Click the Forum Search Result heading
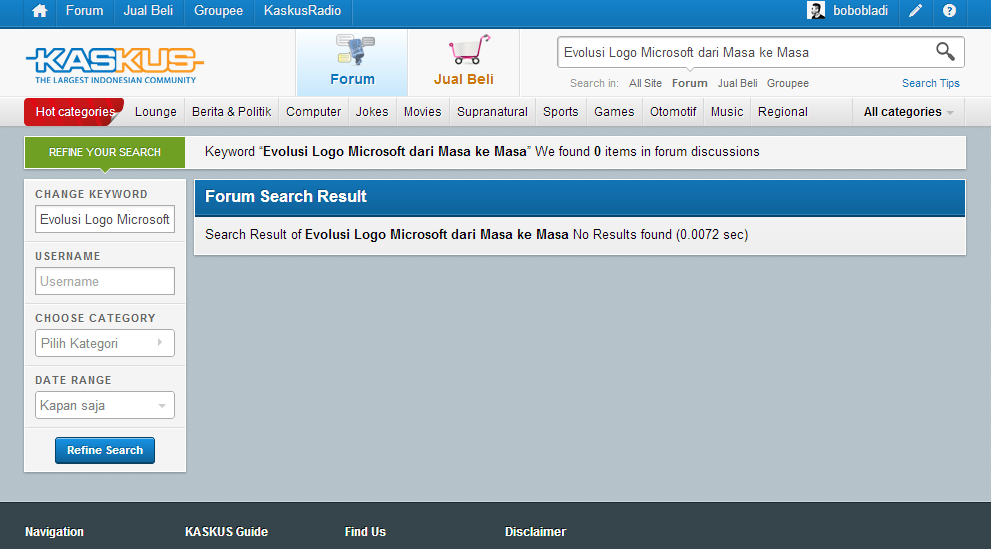 (286, 196)
